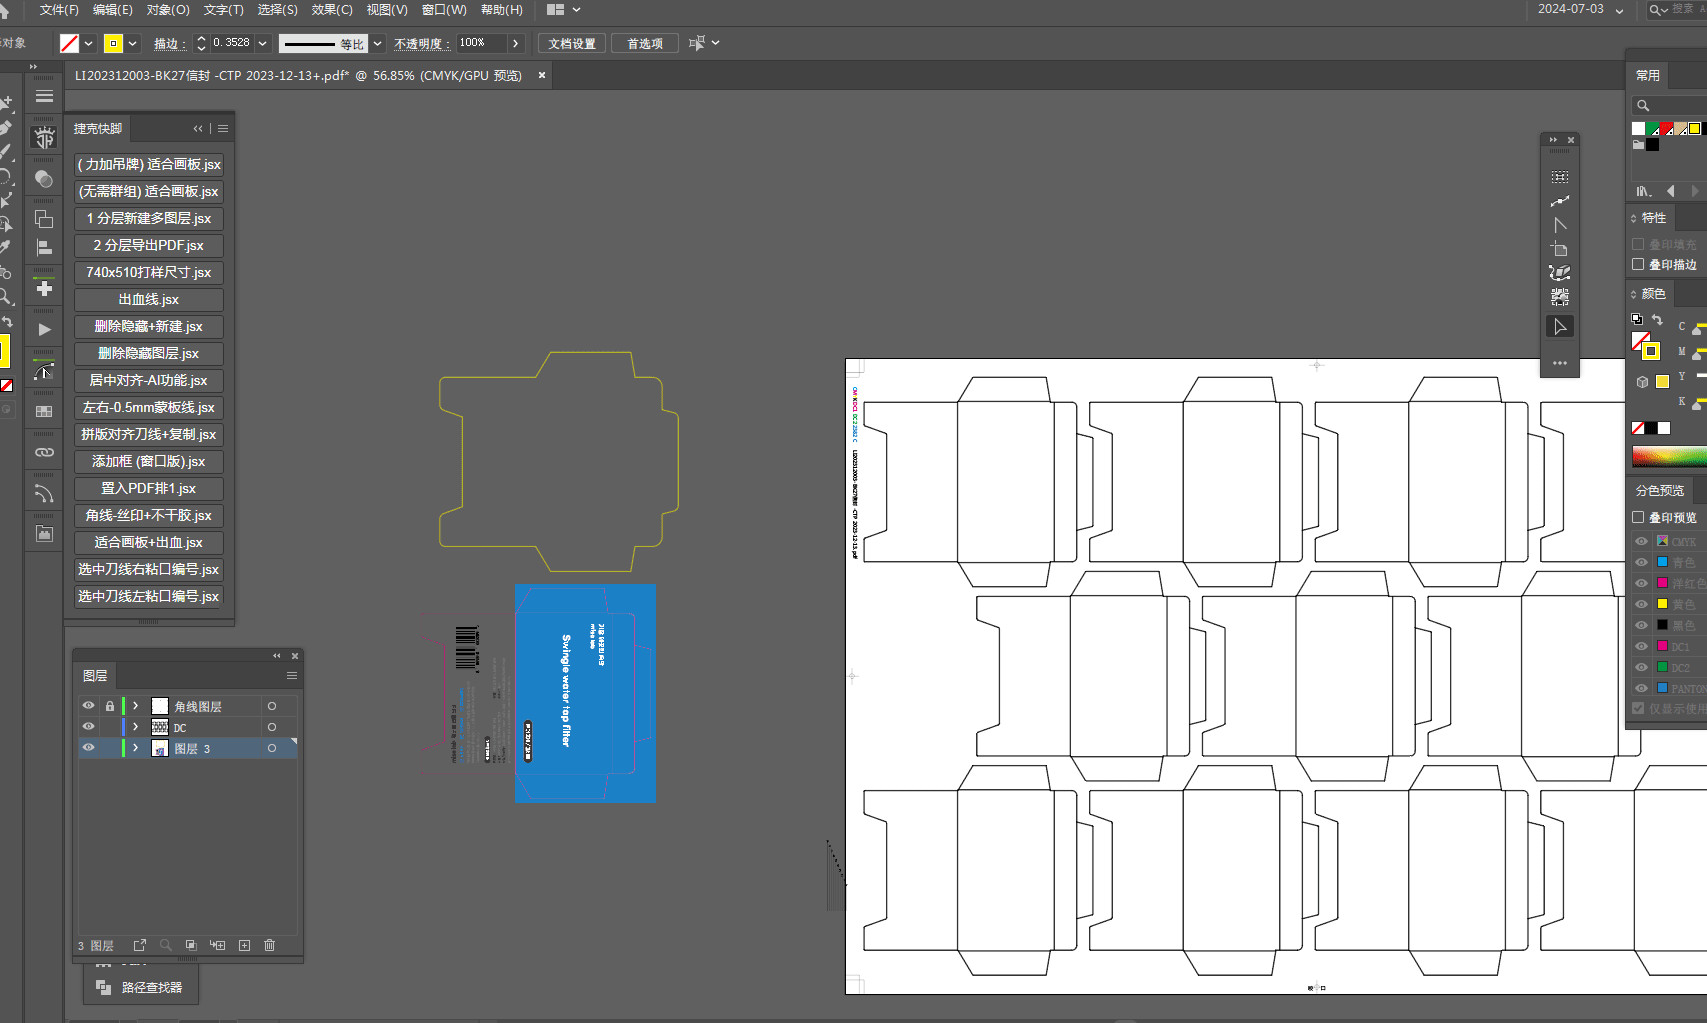Run the 2 分层导出PDF.jsx script
Screen dimensions: 1707x1023
pos(149,246)
